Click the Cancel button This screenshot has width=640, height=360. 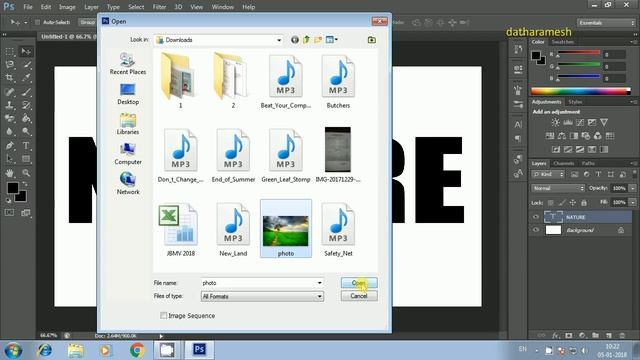pyautogui.click(x=359, y=296)
